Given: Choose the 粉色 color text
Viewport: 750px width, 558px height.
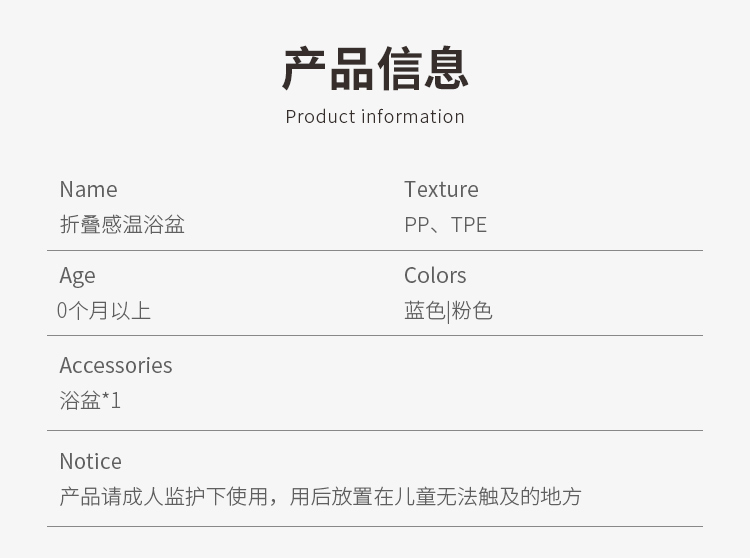Looking at the screenshot, I should [x=472, y=311].
